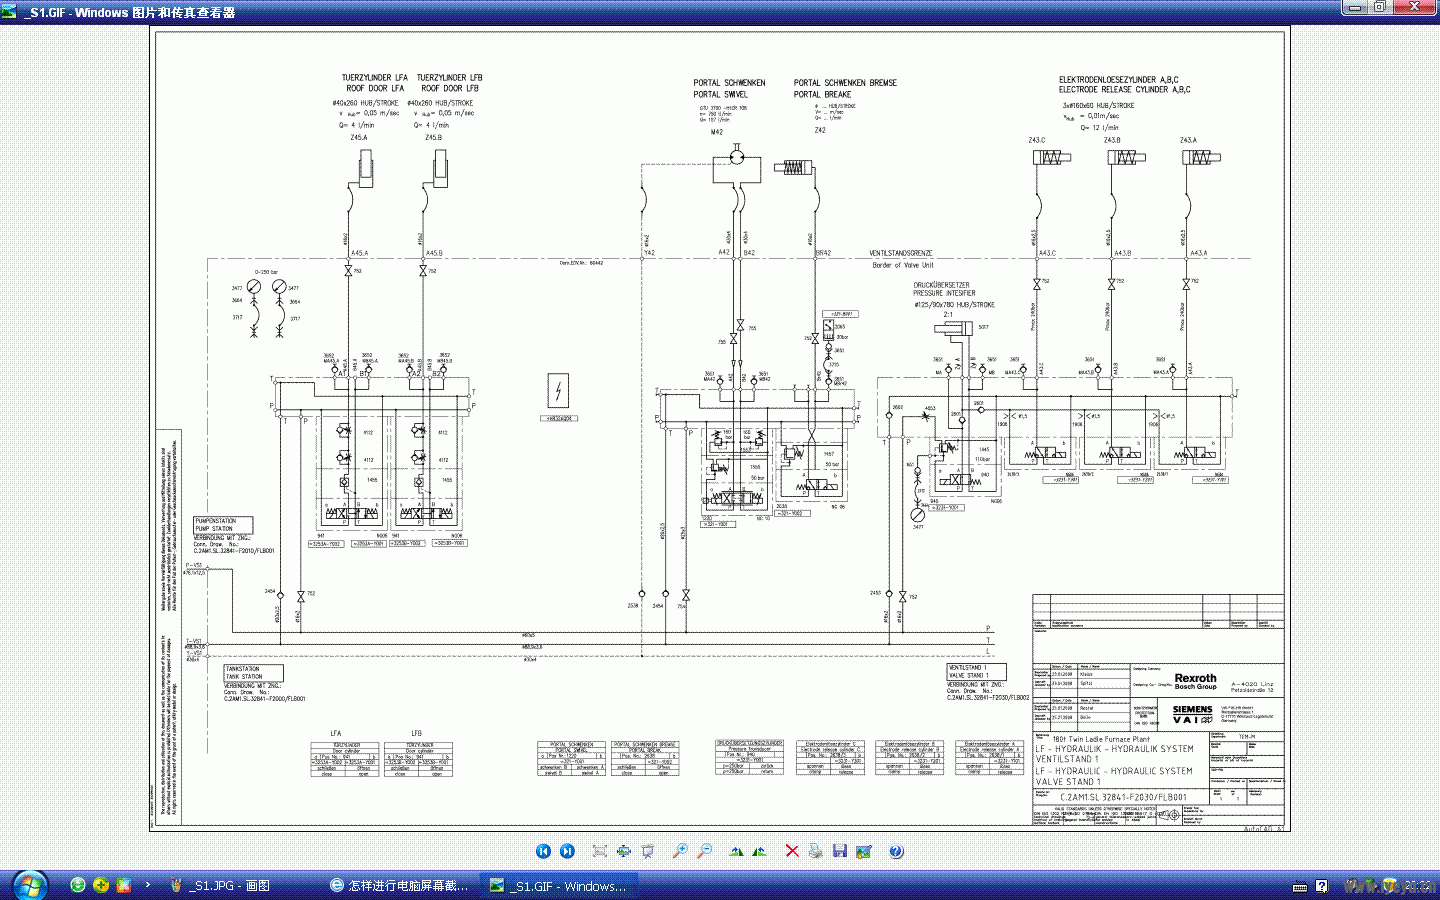The image size is (1440, 900).
Task: Click the language bar help tray icon
Action: 1322,886
